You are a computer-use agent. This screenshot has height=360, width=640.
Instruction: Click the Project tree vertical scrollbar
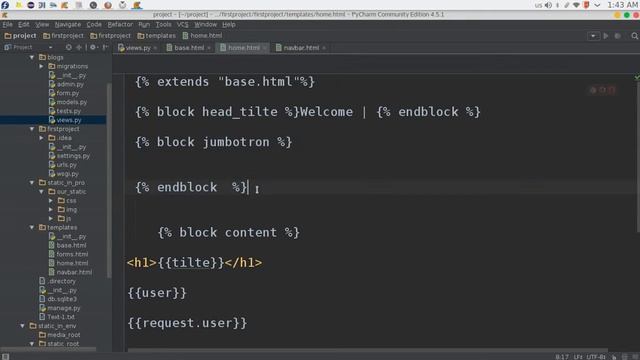click(x=109, y=180)
